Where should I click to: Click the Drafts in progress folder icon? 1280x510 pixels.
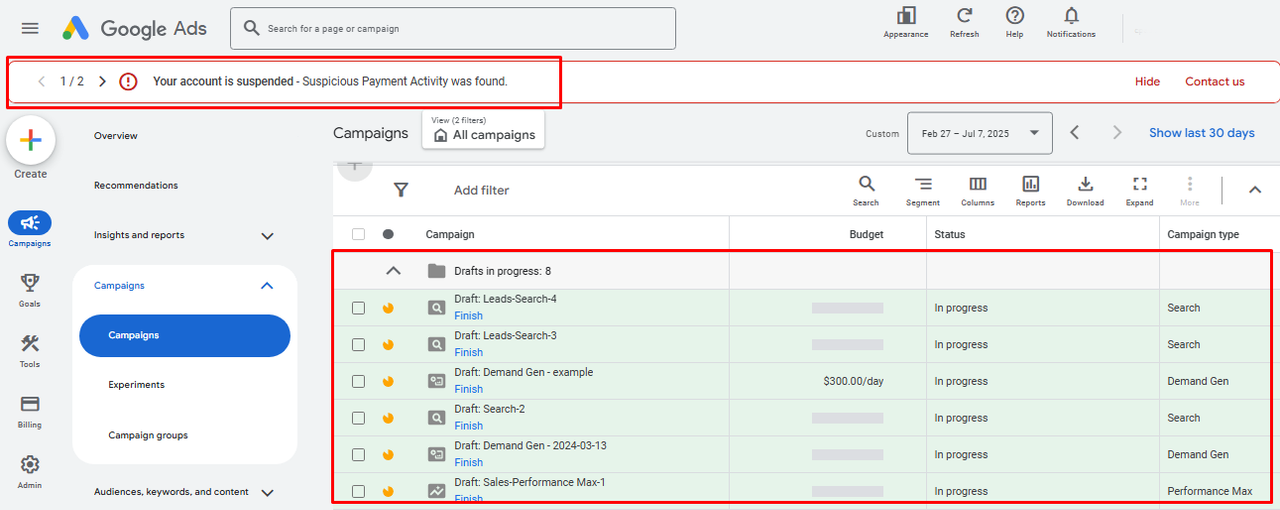[436, 271]
